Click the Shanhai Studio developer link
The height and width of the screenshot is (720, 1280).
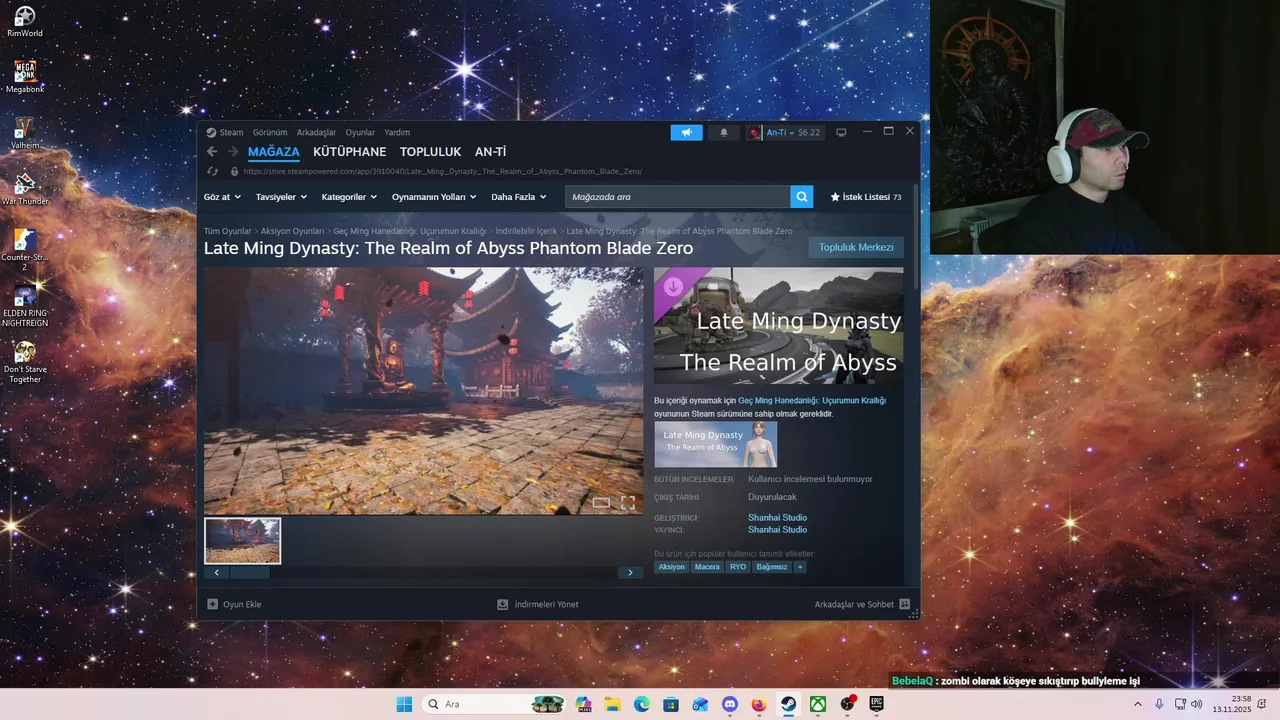777,518
